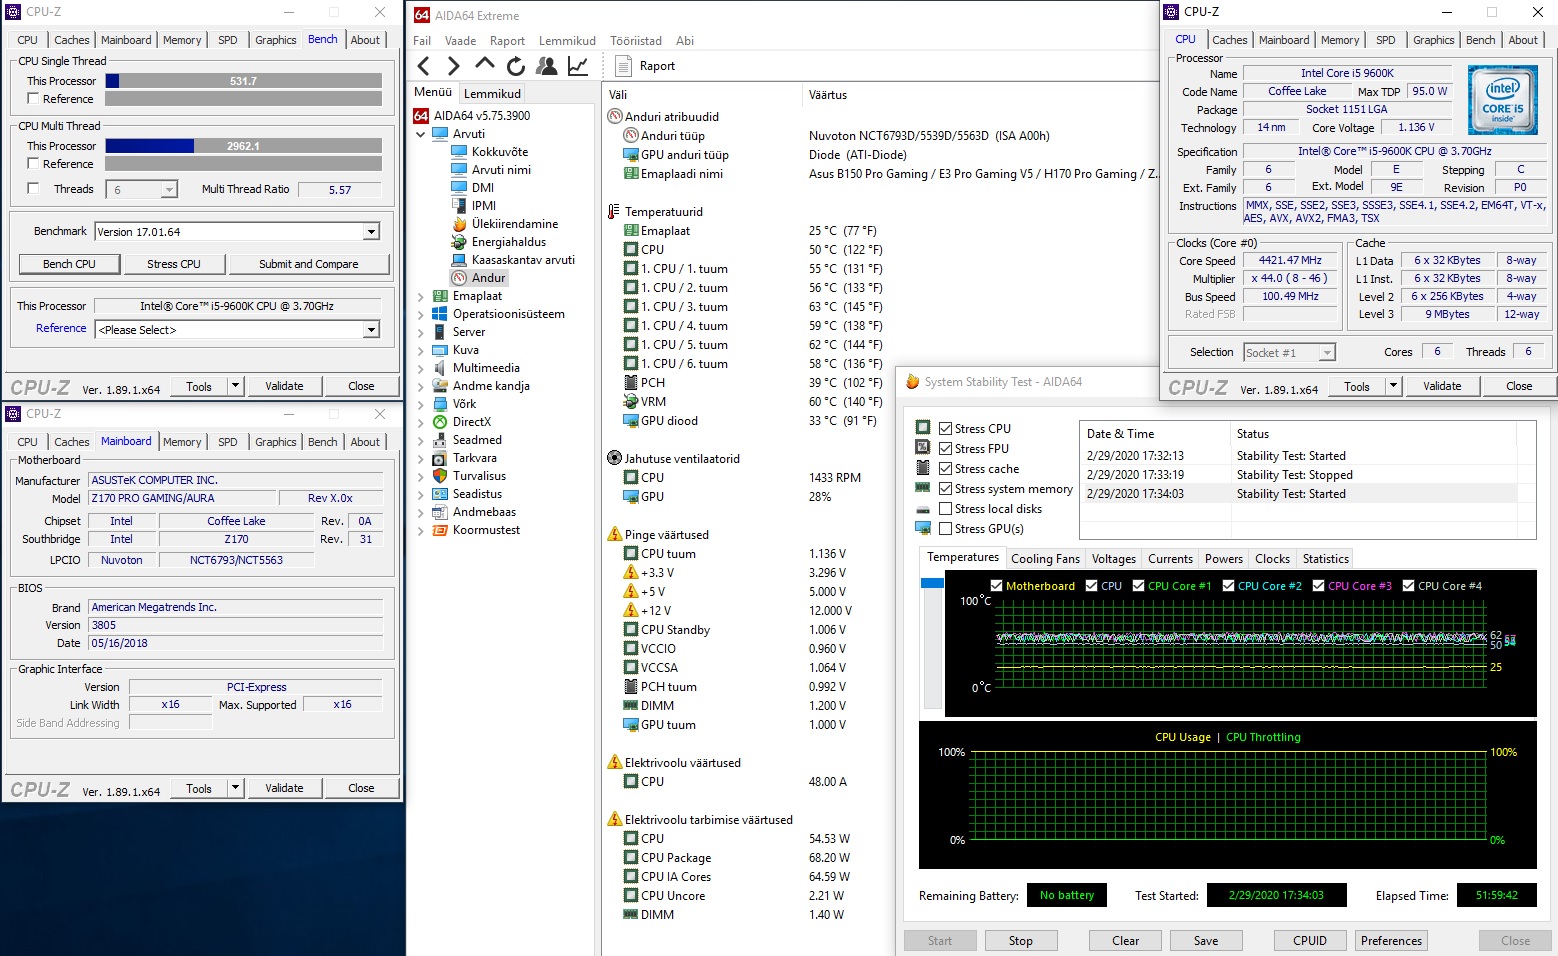Screen dimensions: 1558x956
Task: Expand the Võrk tree node
Action: click(x=421, y=404)
